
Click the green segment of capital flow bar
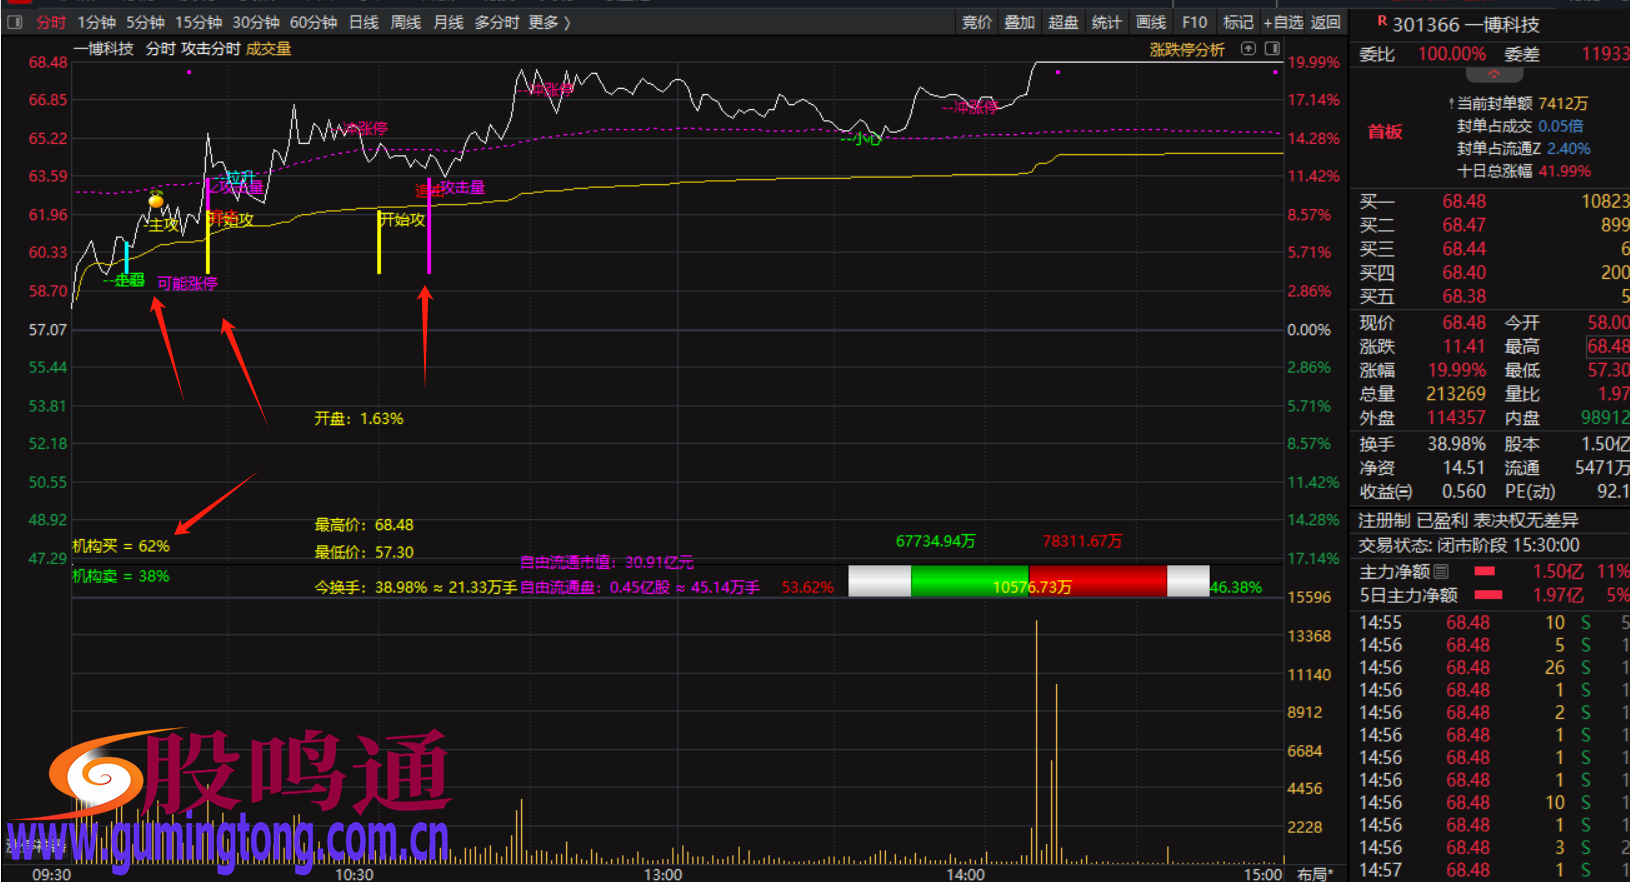(x=970, y=581)
